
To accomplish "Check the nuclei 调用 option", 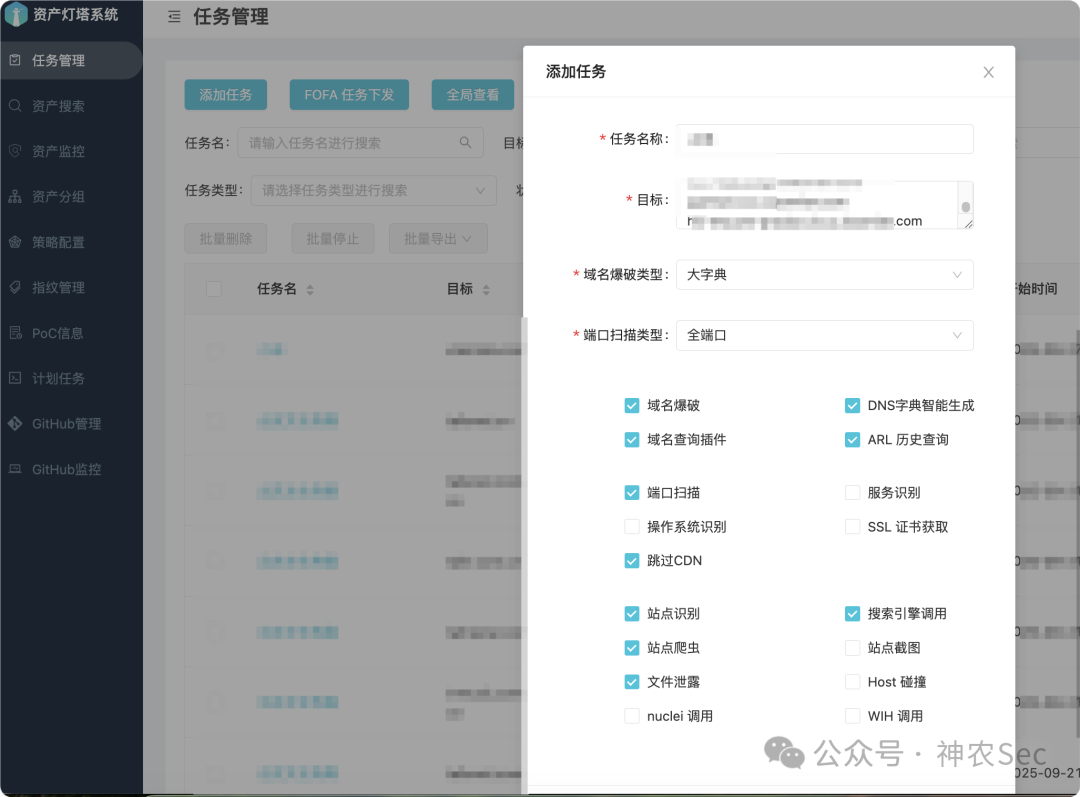I will (x=631, y=715).
